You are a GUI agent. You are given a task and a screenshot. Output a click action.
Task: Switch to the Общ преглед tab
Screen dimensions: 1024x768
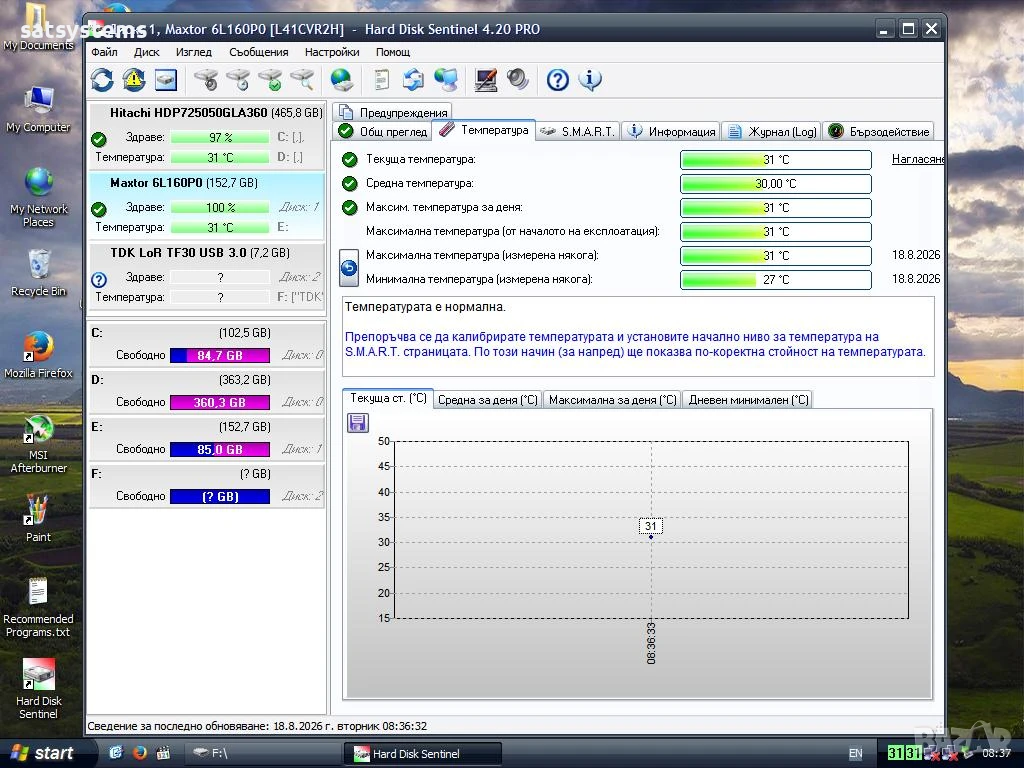[x=382, y=131]
